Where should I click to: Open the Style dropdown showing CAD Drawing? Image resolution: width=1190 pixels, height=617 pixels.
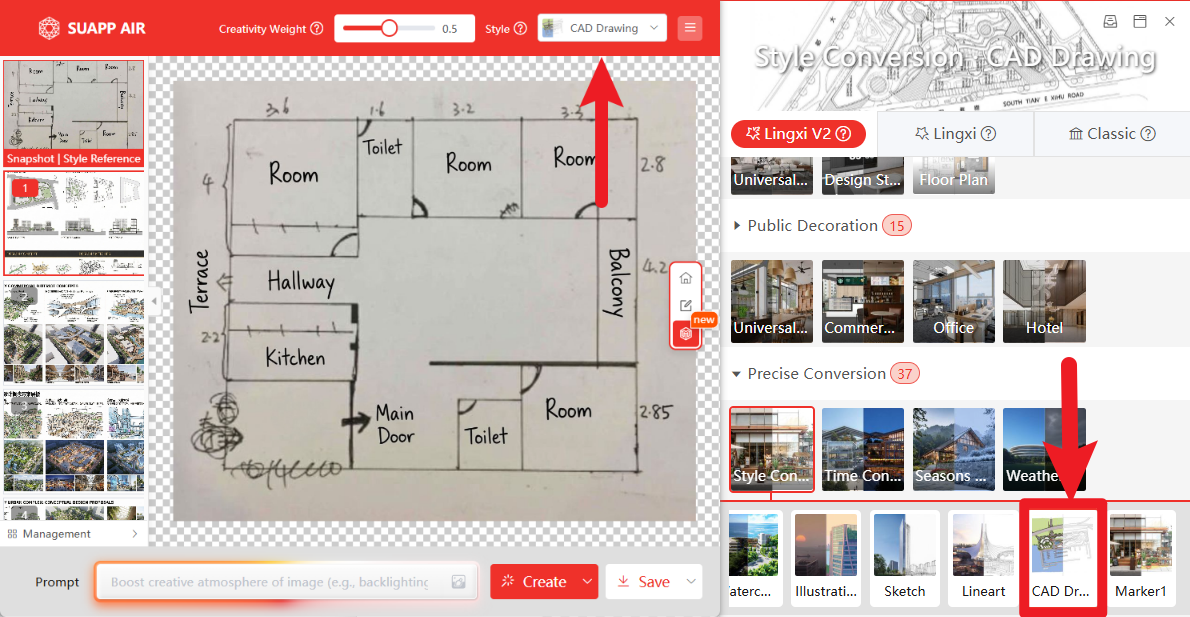[602, 28]
